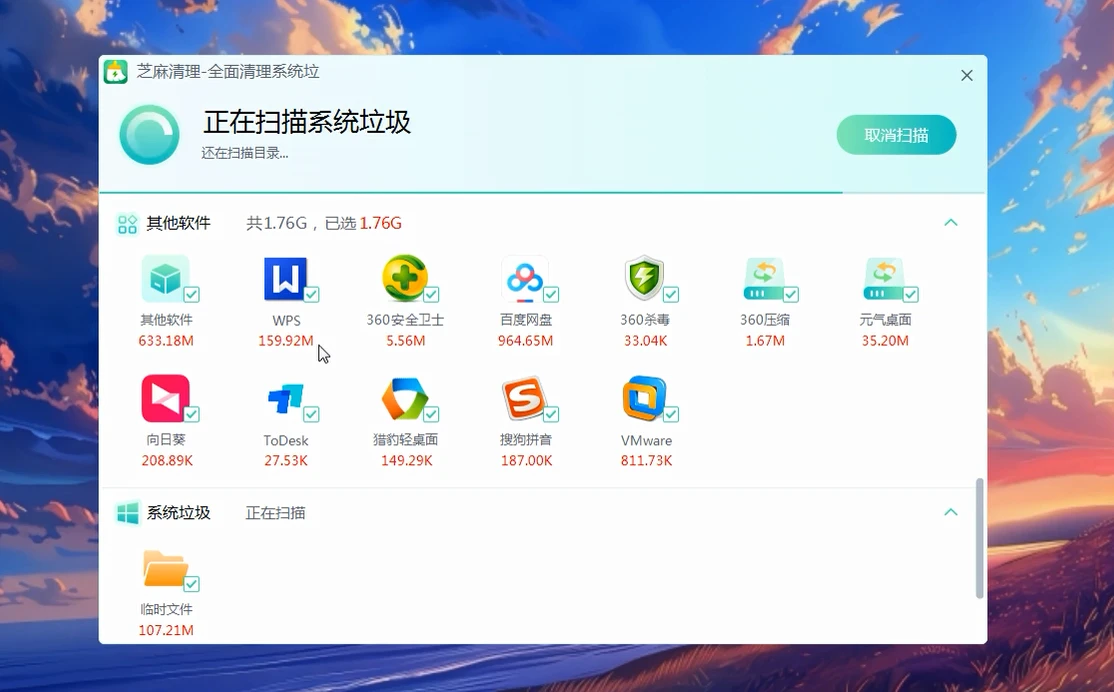Uncheck the 其他软件 item checkbox
Screen dimensions: 1114x692
[x=192, y=294]
